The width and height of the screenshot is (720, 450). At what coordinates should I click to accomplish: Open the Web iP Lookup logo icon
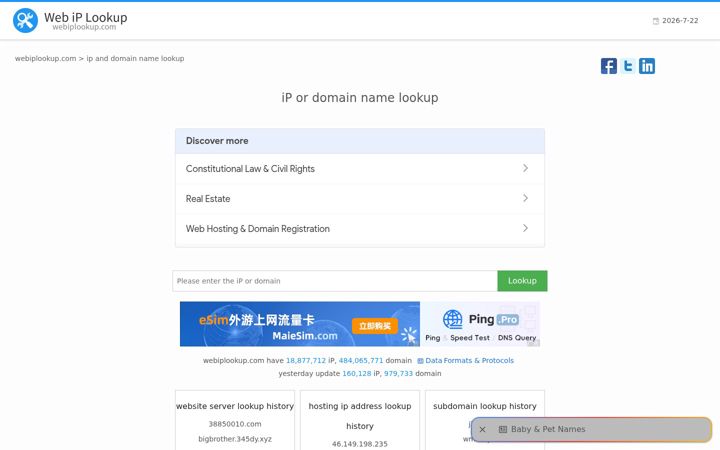tap(25, 21)
